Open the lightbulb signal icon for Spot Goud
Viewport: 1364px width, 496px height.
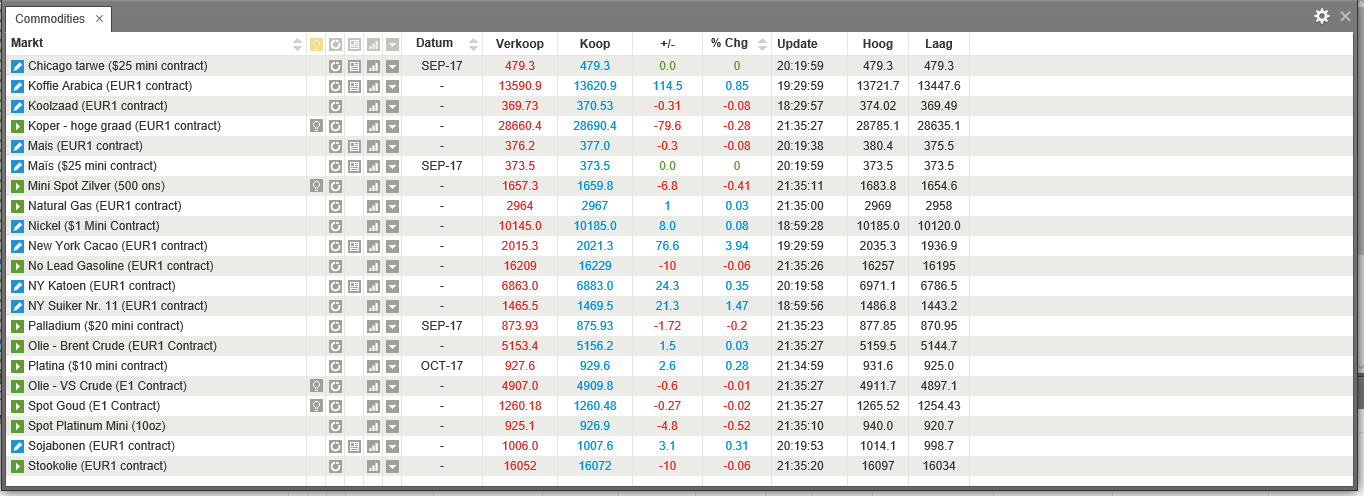[316, 406]
